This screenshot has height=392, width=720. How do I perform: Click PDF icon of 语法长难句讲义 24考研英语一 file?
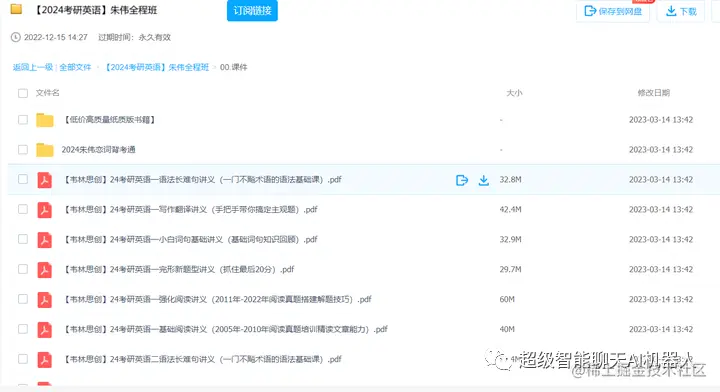tap(45, 180)
